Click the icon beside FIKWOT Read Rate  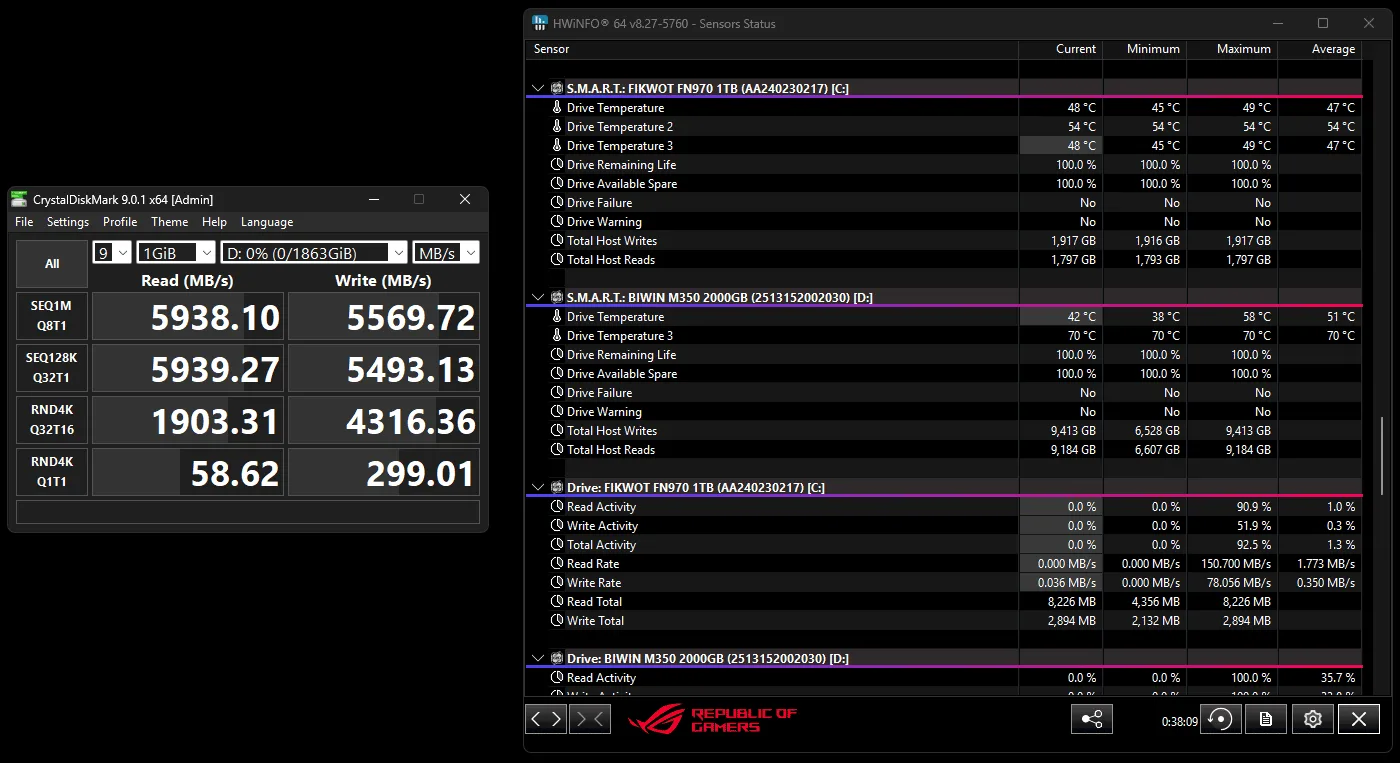point(557,564)
